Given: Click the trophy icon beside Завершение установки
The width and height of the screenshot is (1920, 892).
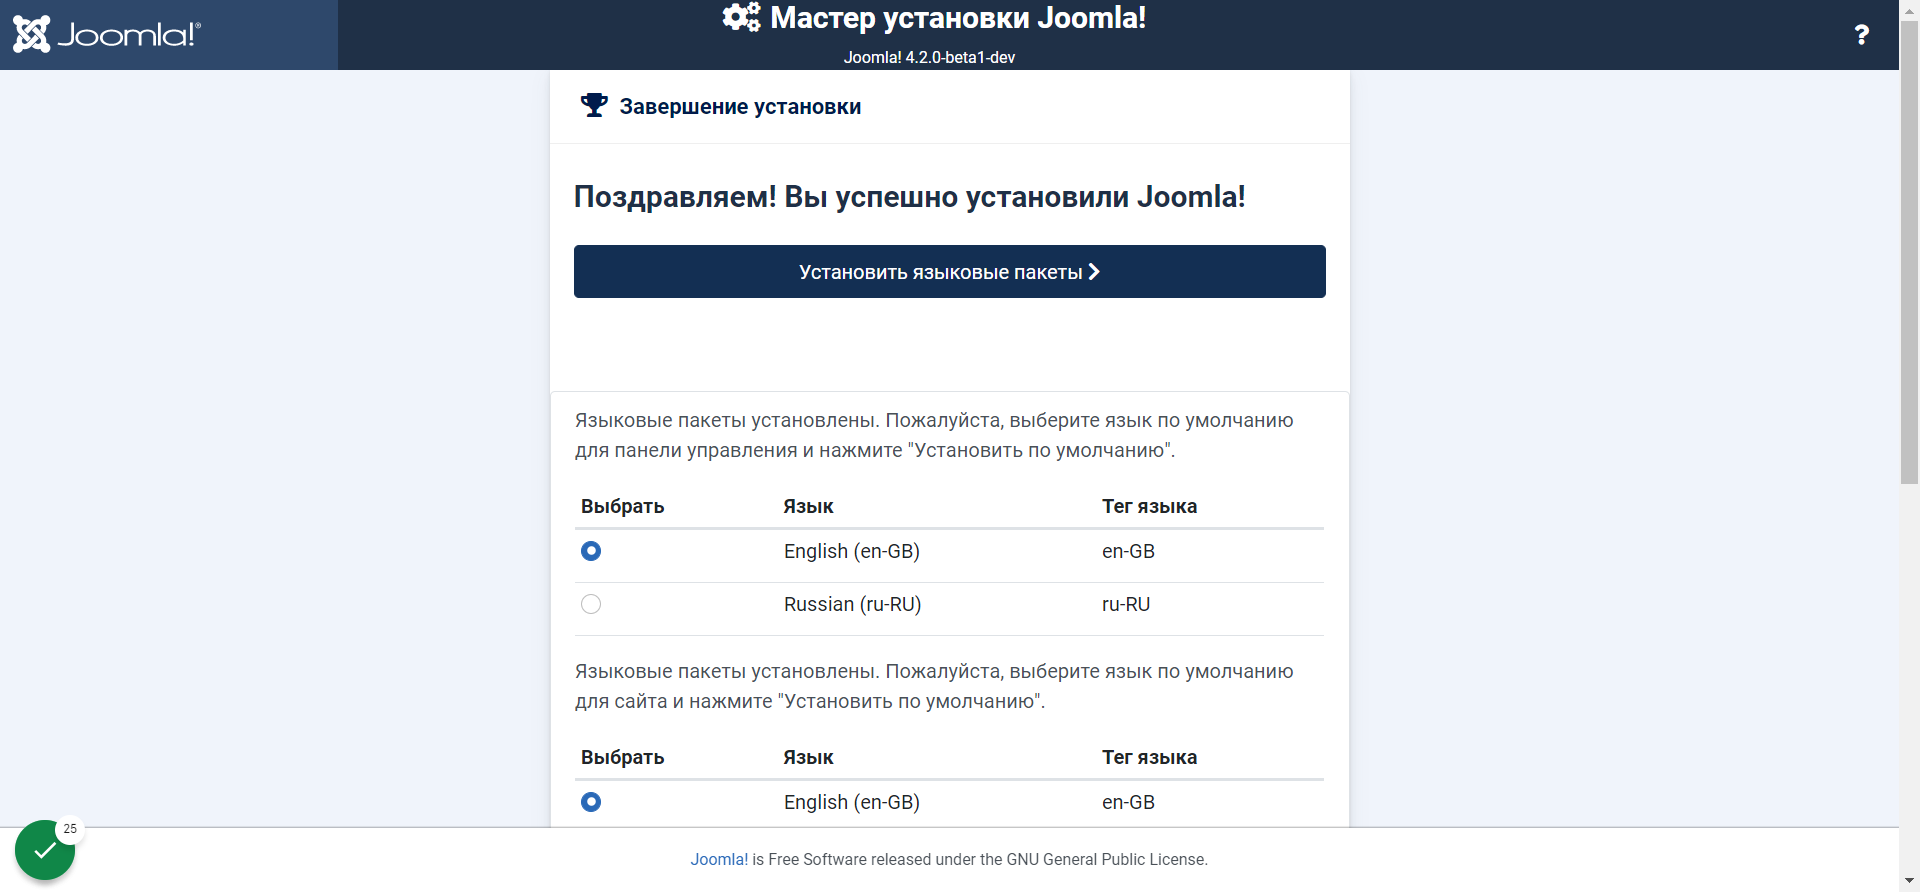Looking at the screenshot, I should pos(594,105).
